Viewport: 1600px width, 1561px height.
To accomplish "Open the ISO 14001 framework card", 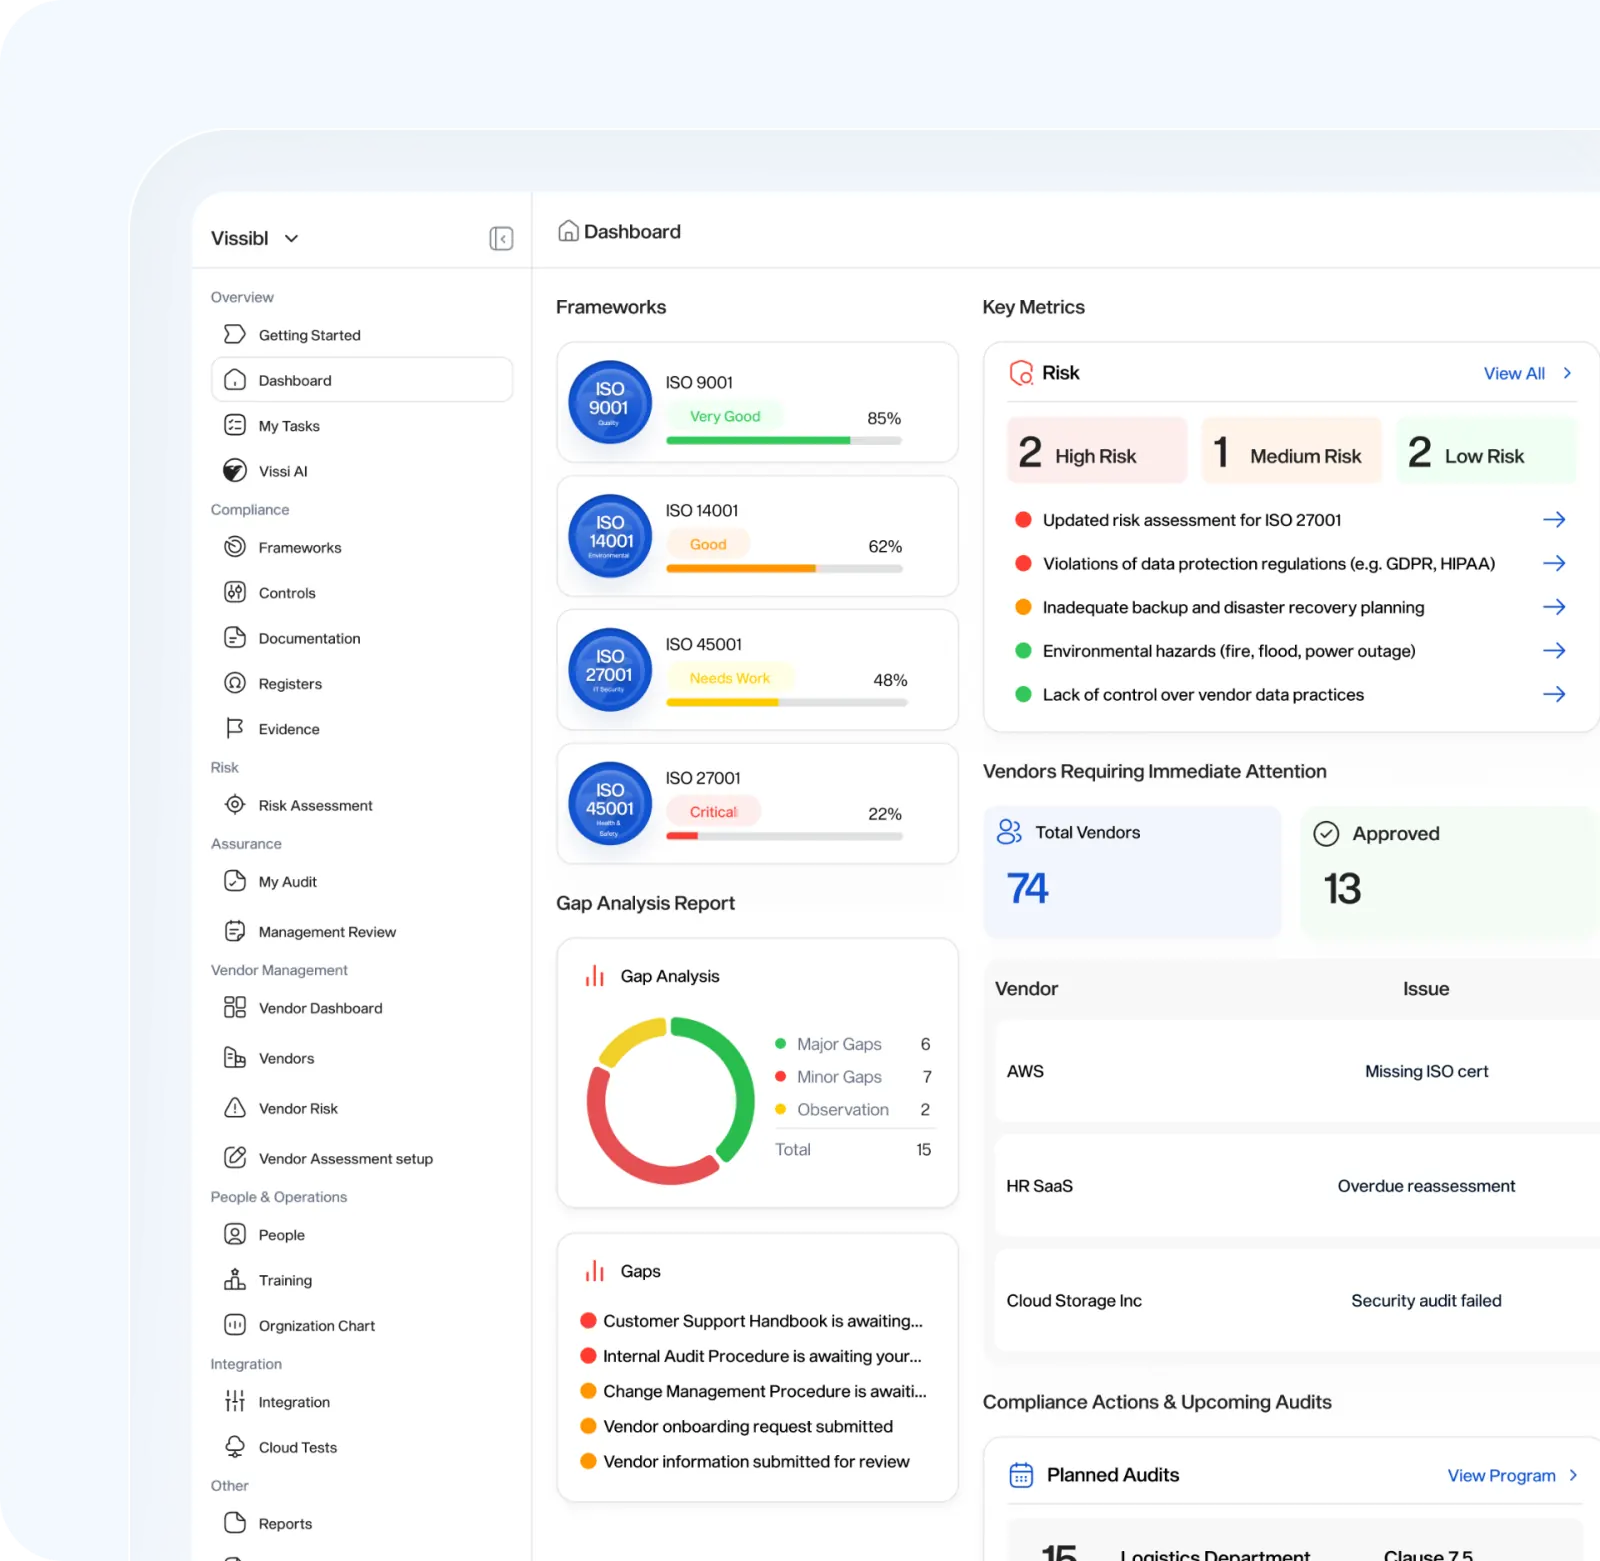I will pyautogui.click(x=757, y=536).
